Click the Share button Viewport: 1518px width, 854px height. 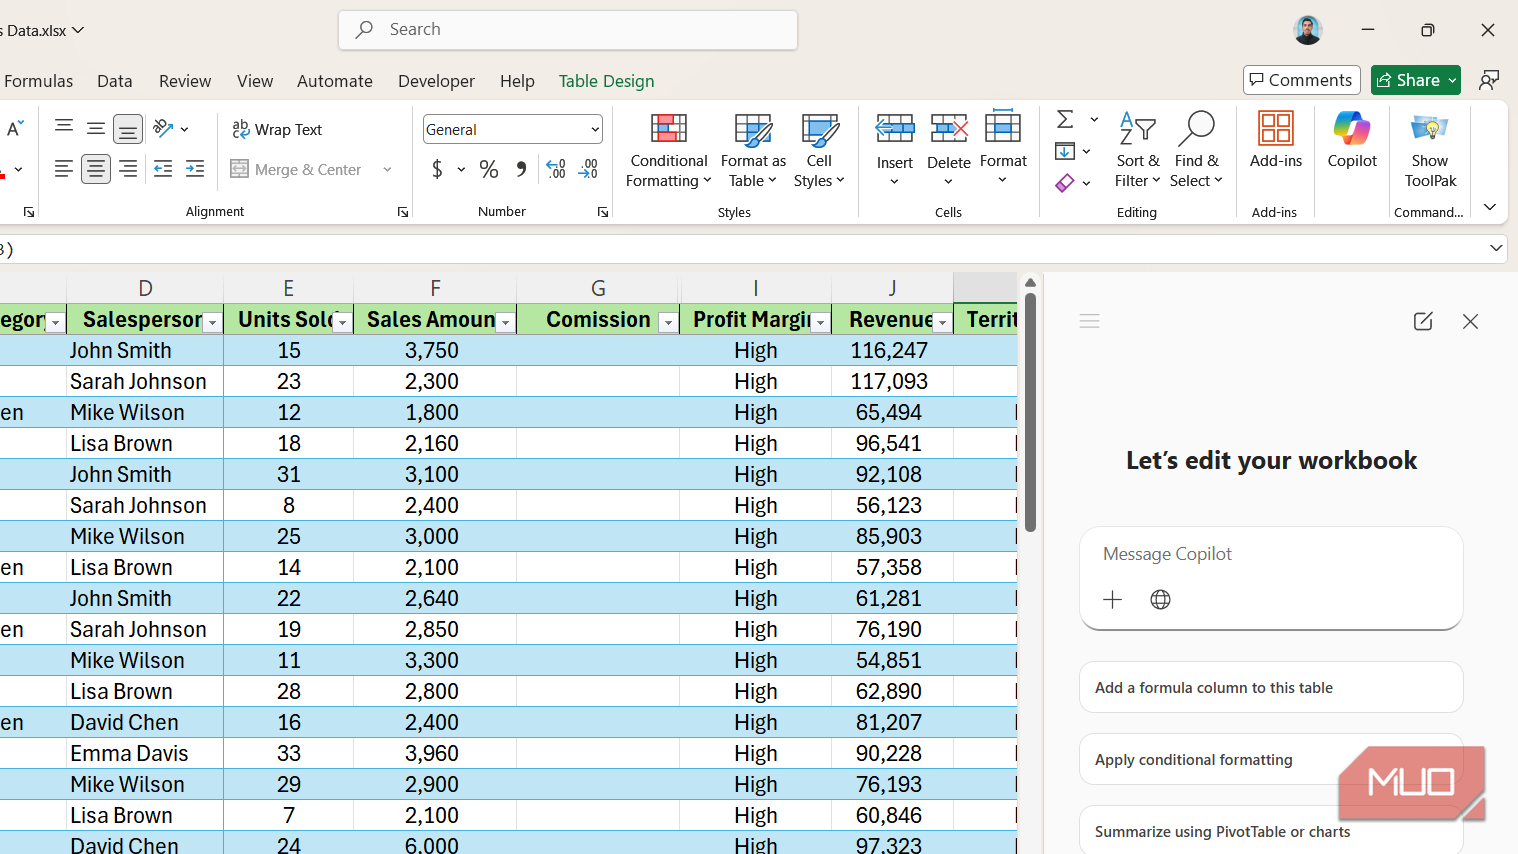tap(1407, 80)
